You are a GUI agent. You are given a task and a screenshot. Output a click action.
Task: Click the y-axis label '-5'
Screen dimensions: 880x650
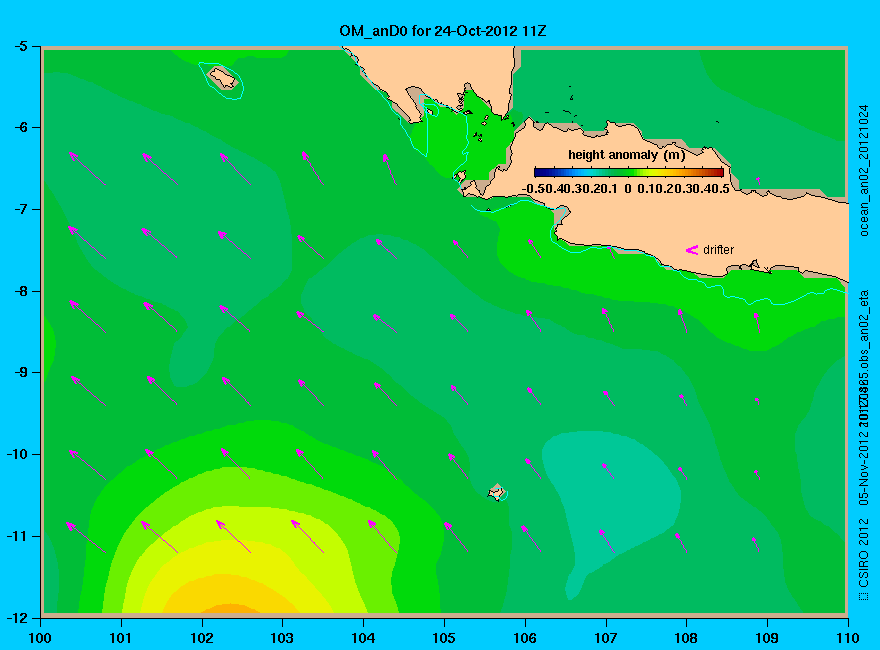(x=20, y=47)
